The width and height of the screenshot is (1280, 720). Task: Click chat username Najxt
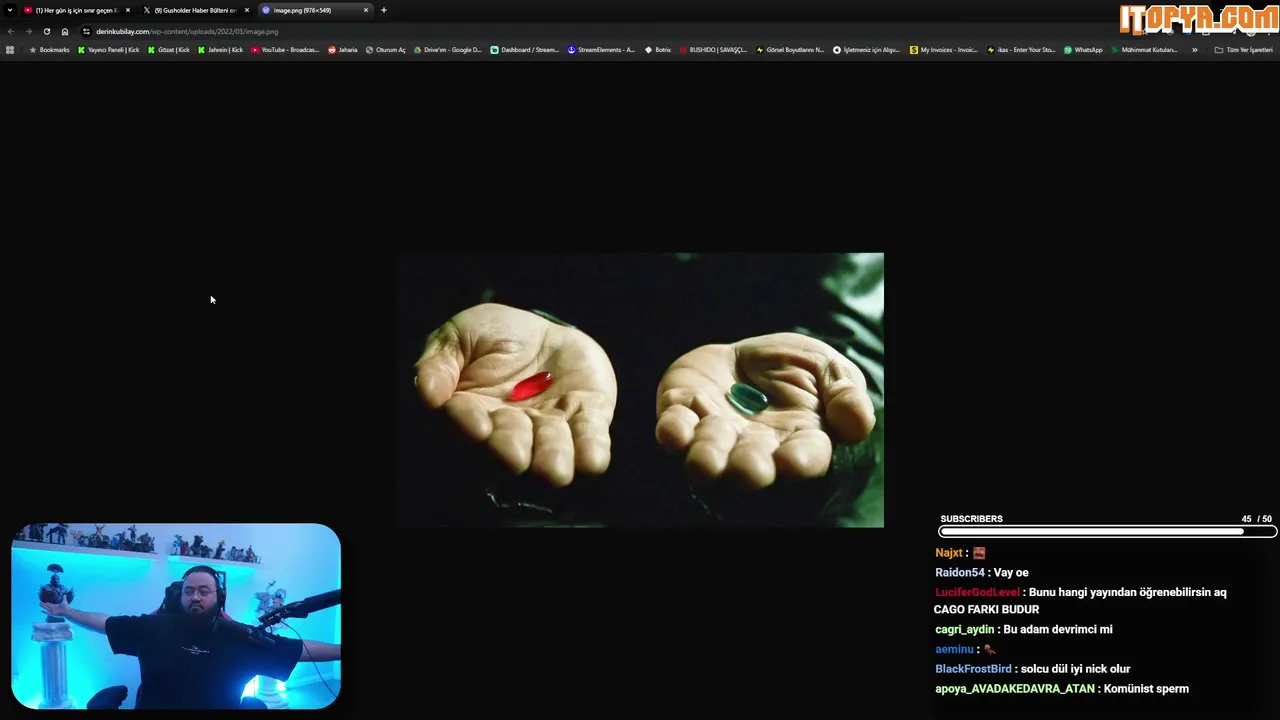click(x=949, y=553)
